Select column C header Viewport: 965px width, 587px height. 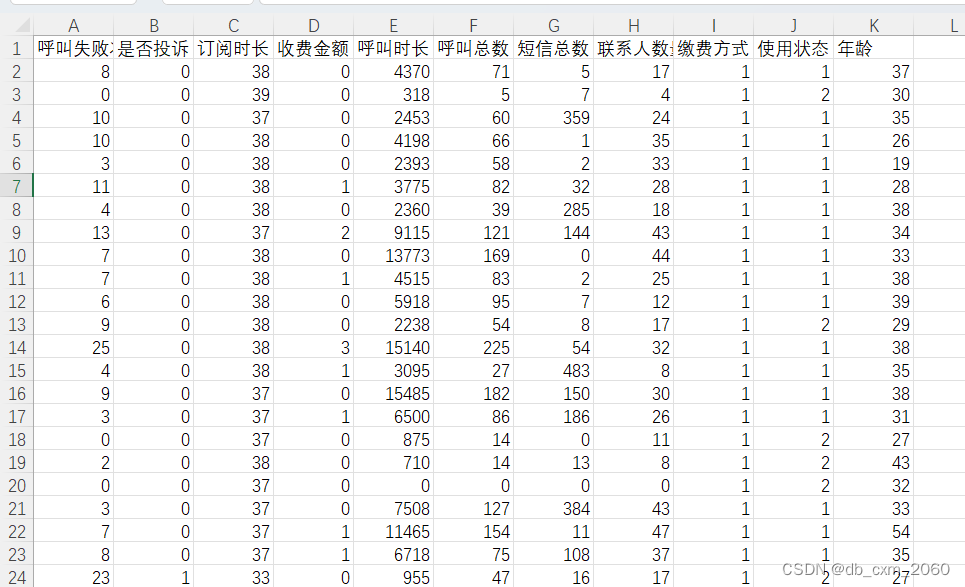click(233, 26)
